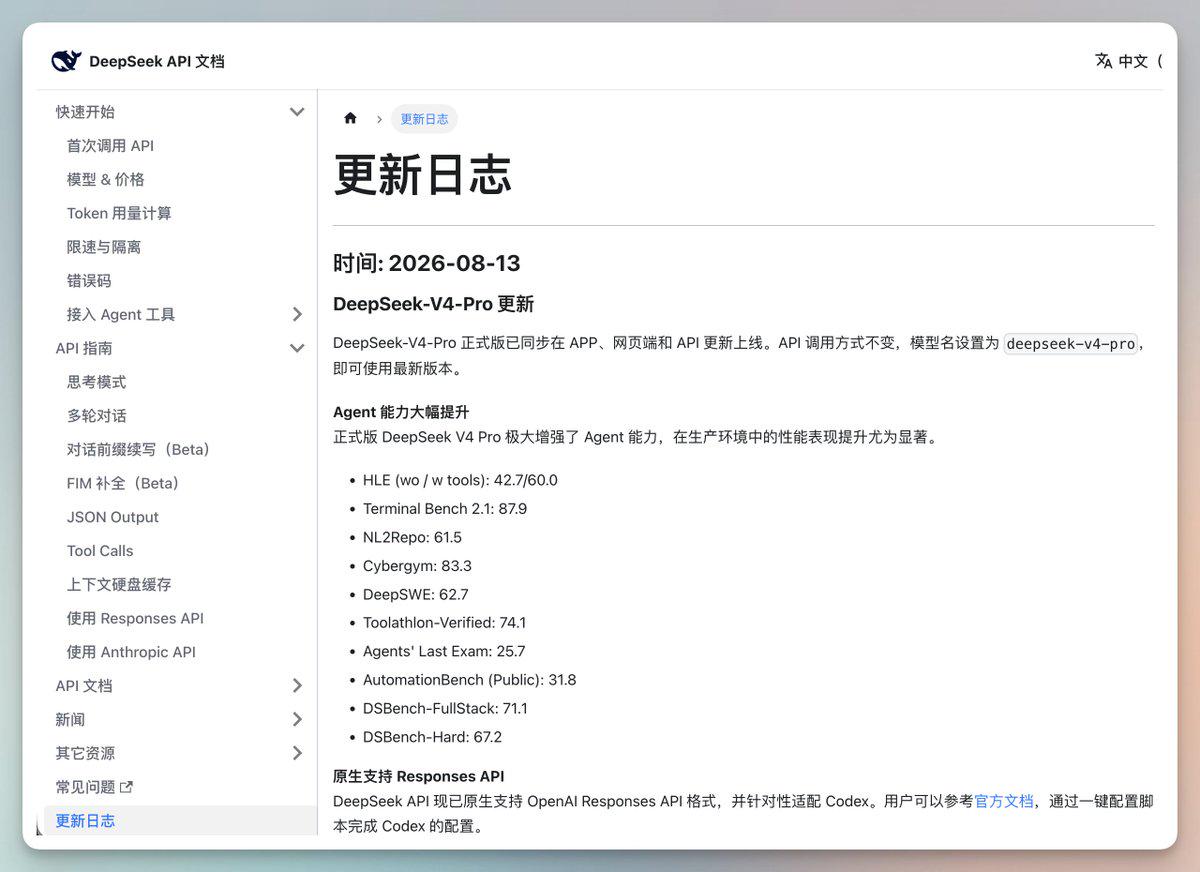Open 多轮对话 guide
Screen dimensions: 1200x872
[96, 416]
